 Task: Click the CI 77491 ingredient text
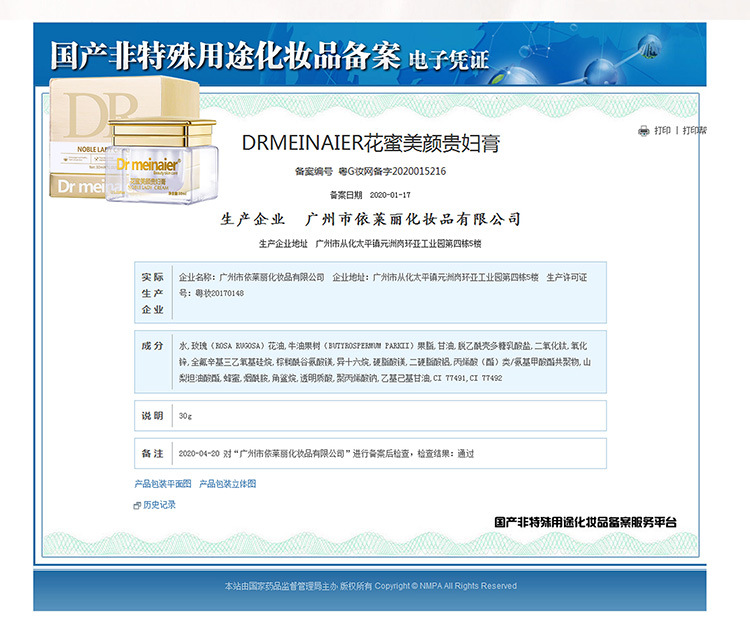[x=449, y=378]
